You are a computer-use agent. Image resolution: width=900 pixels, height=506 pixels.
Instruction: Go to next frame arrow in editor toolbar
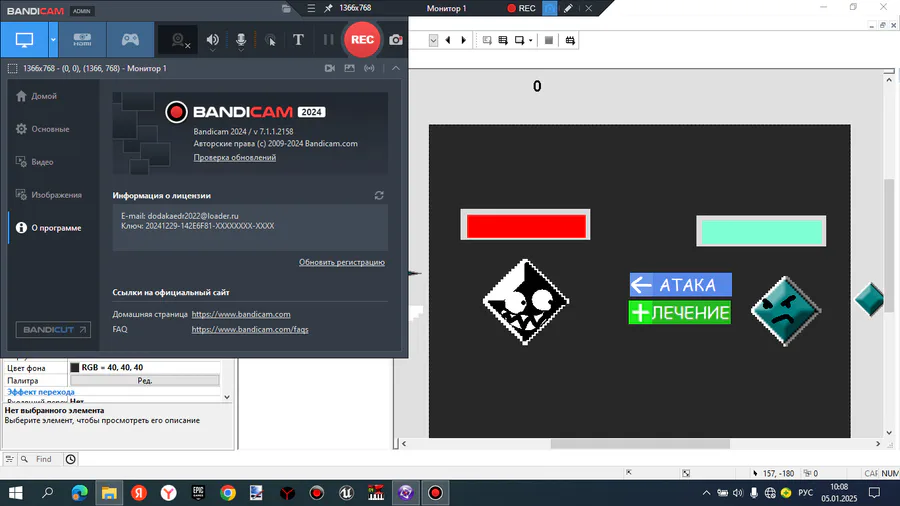coord(464,40)
